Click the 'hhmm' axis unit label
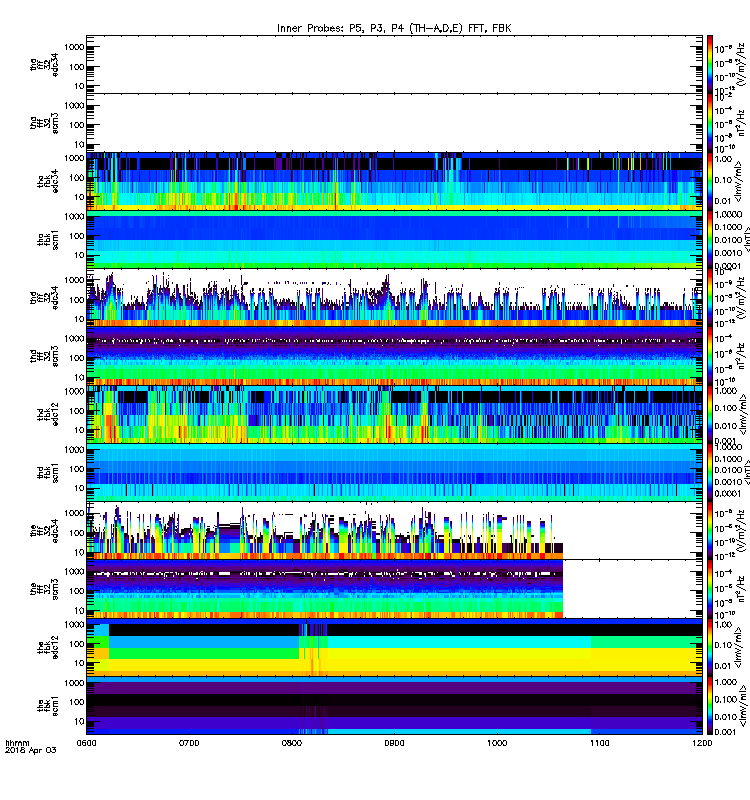 pyautogui.click(x=17, y=743)
